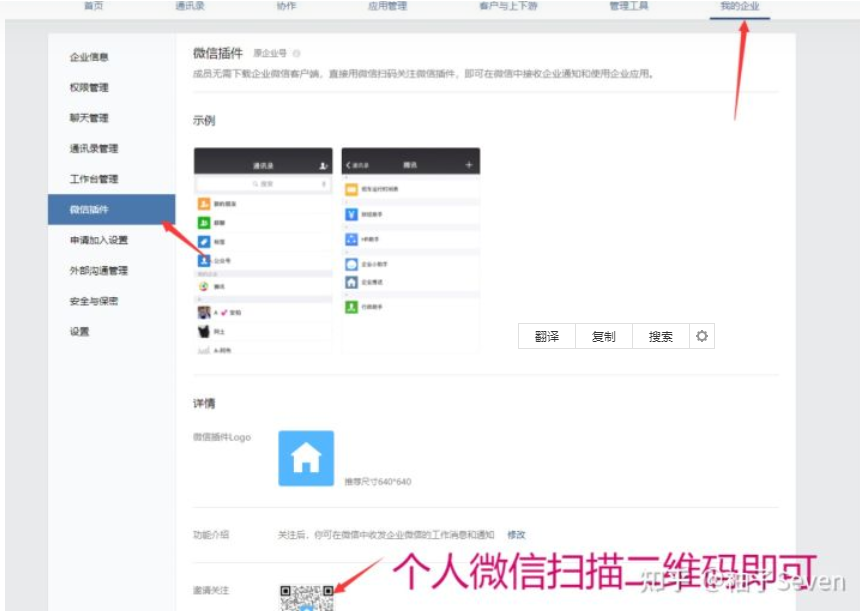Click the 原企业号 label

pos(270,53)
